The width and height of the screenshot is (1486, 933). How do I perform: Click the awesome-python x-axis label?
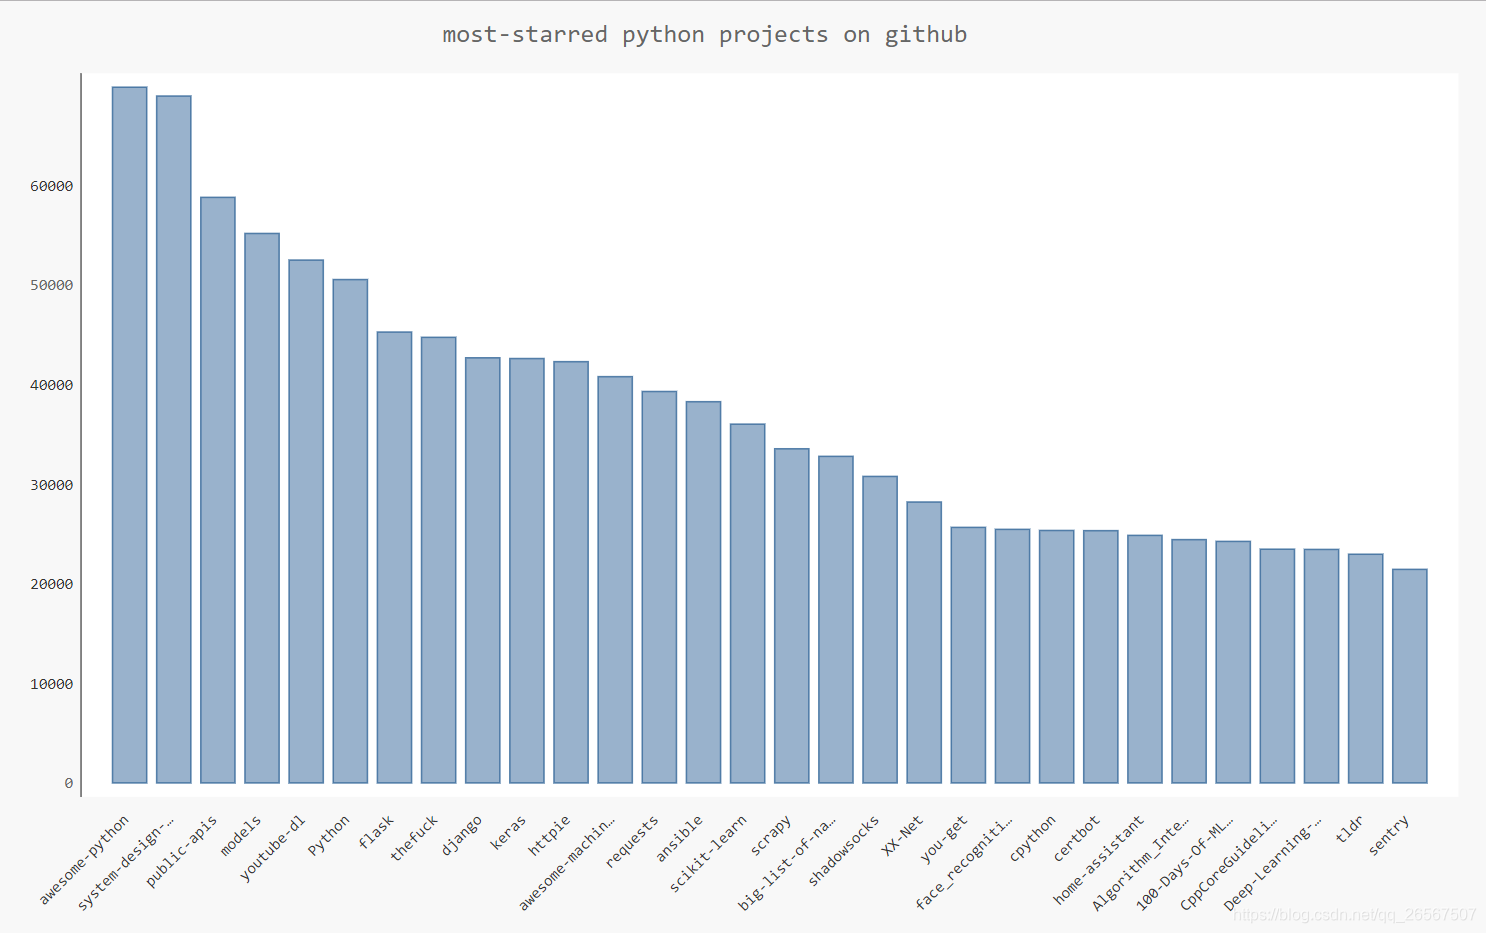point(84,860)
